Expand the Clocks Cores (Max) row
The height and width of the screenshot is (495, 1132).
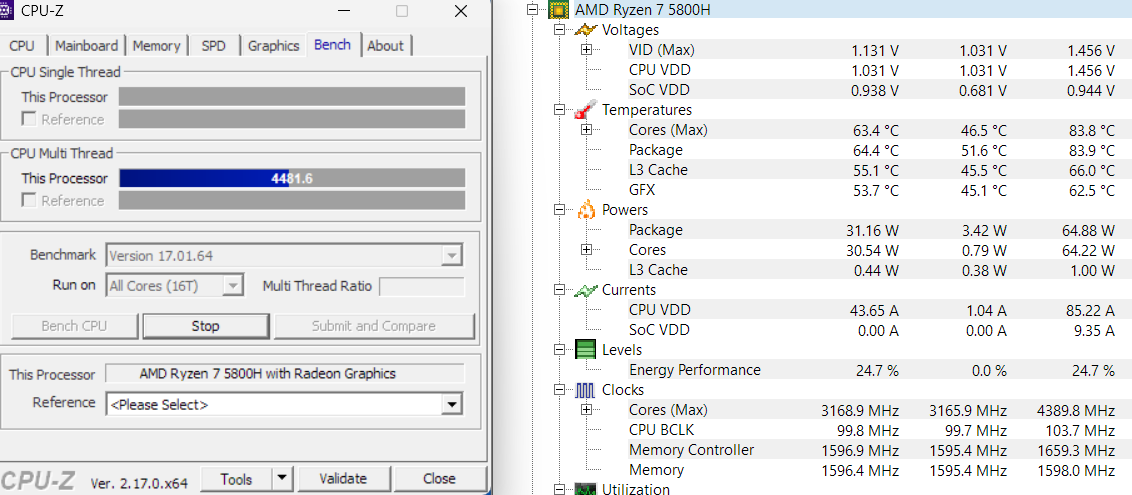point(586,410)
